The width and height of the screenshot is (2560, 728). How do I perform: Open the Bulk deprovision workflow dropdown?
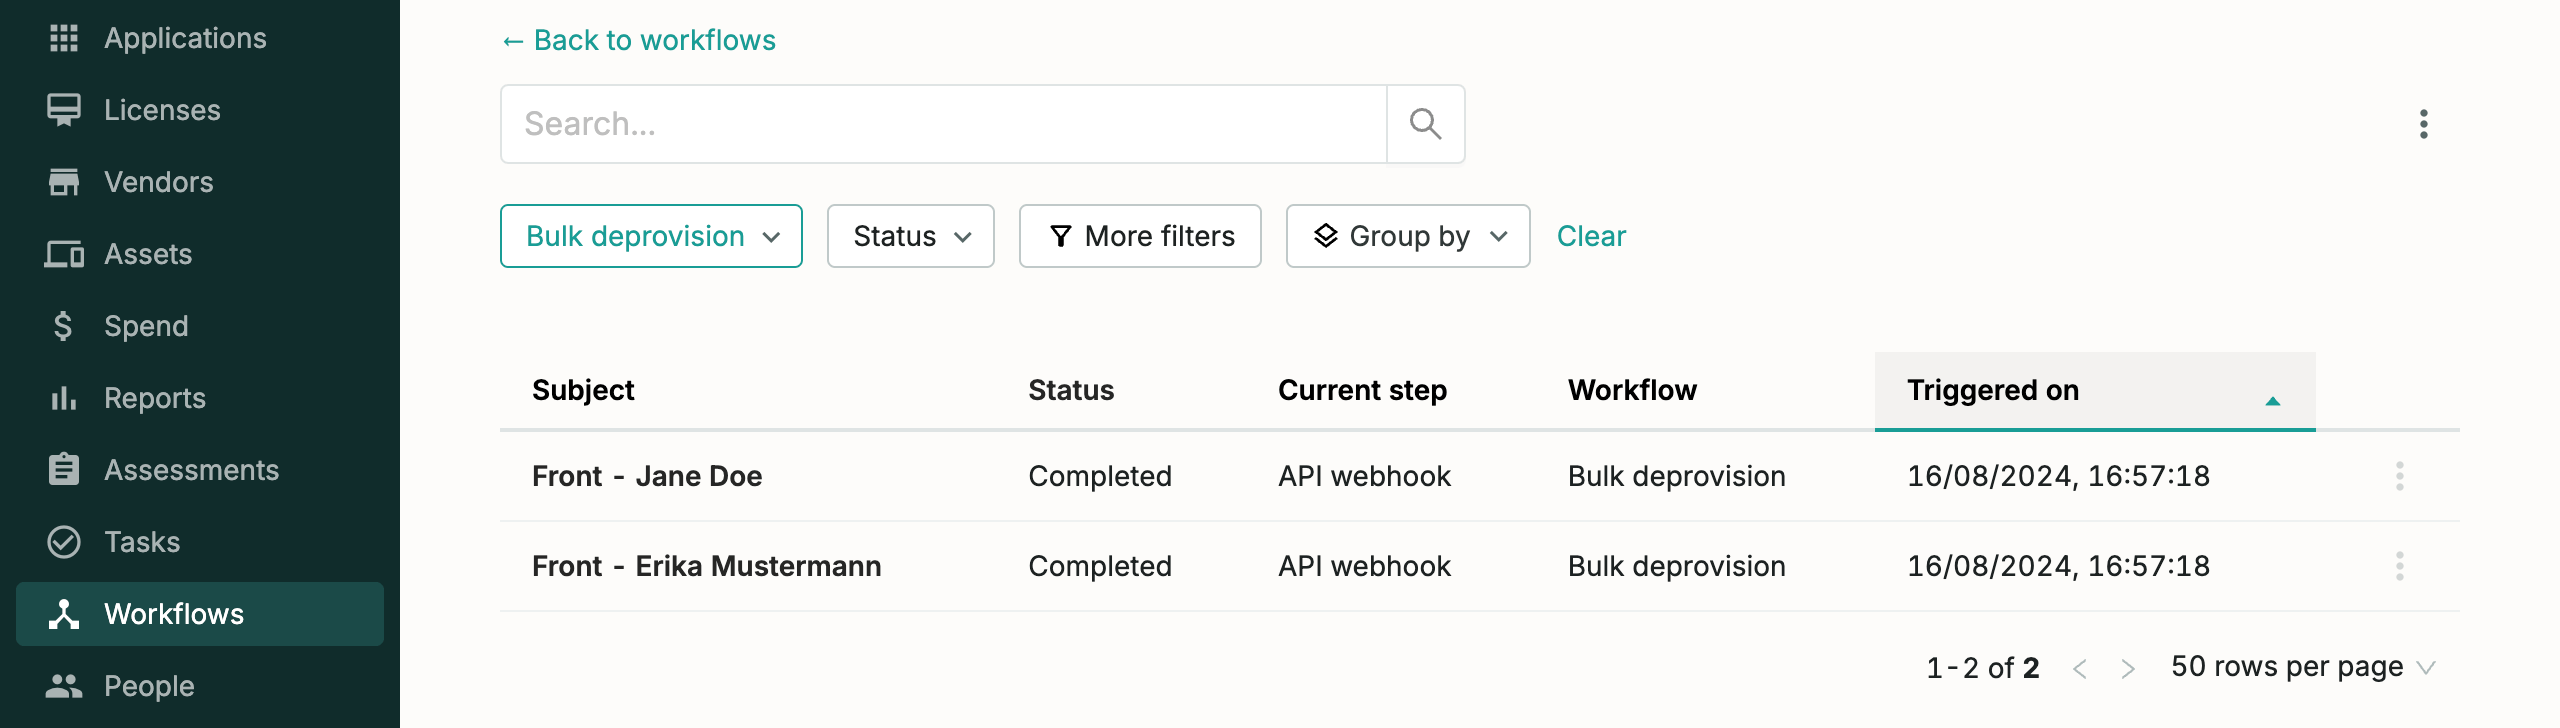pos(651,236)
